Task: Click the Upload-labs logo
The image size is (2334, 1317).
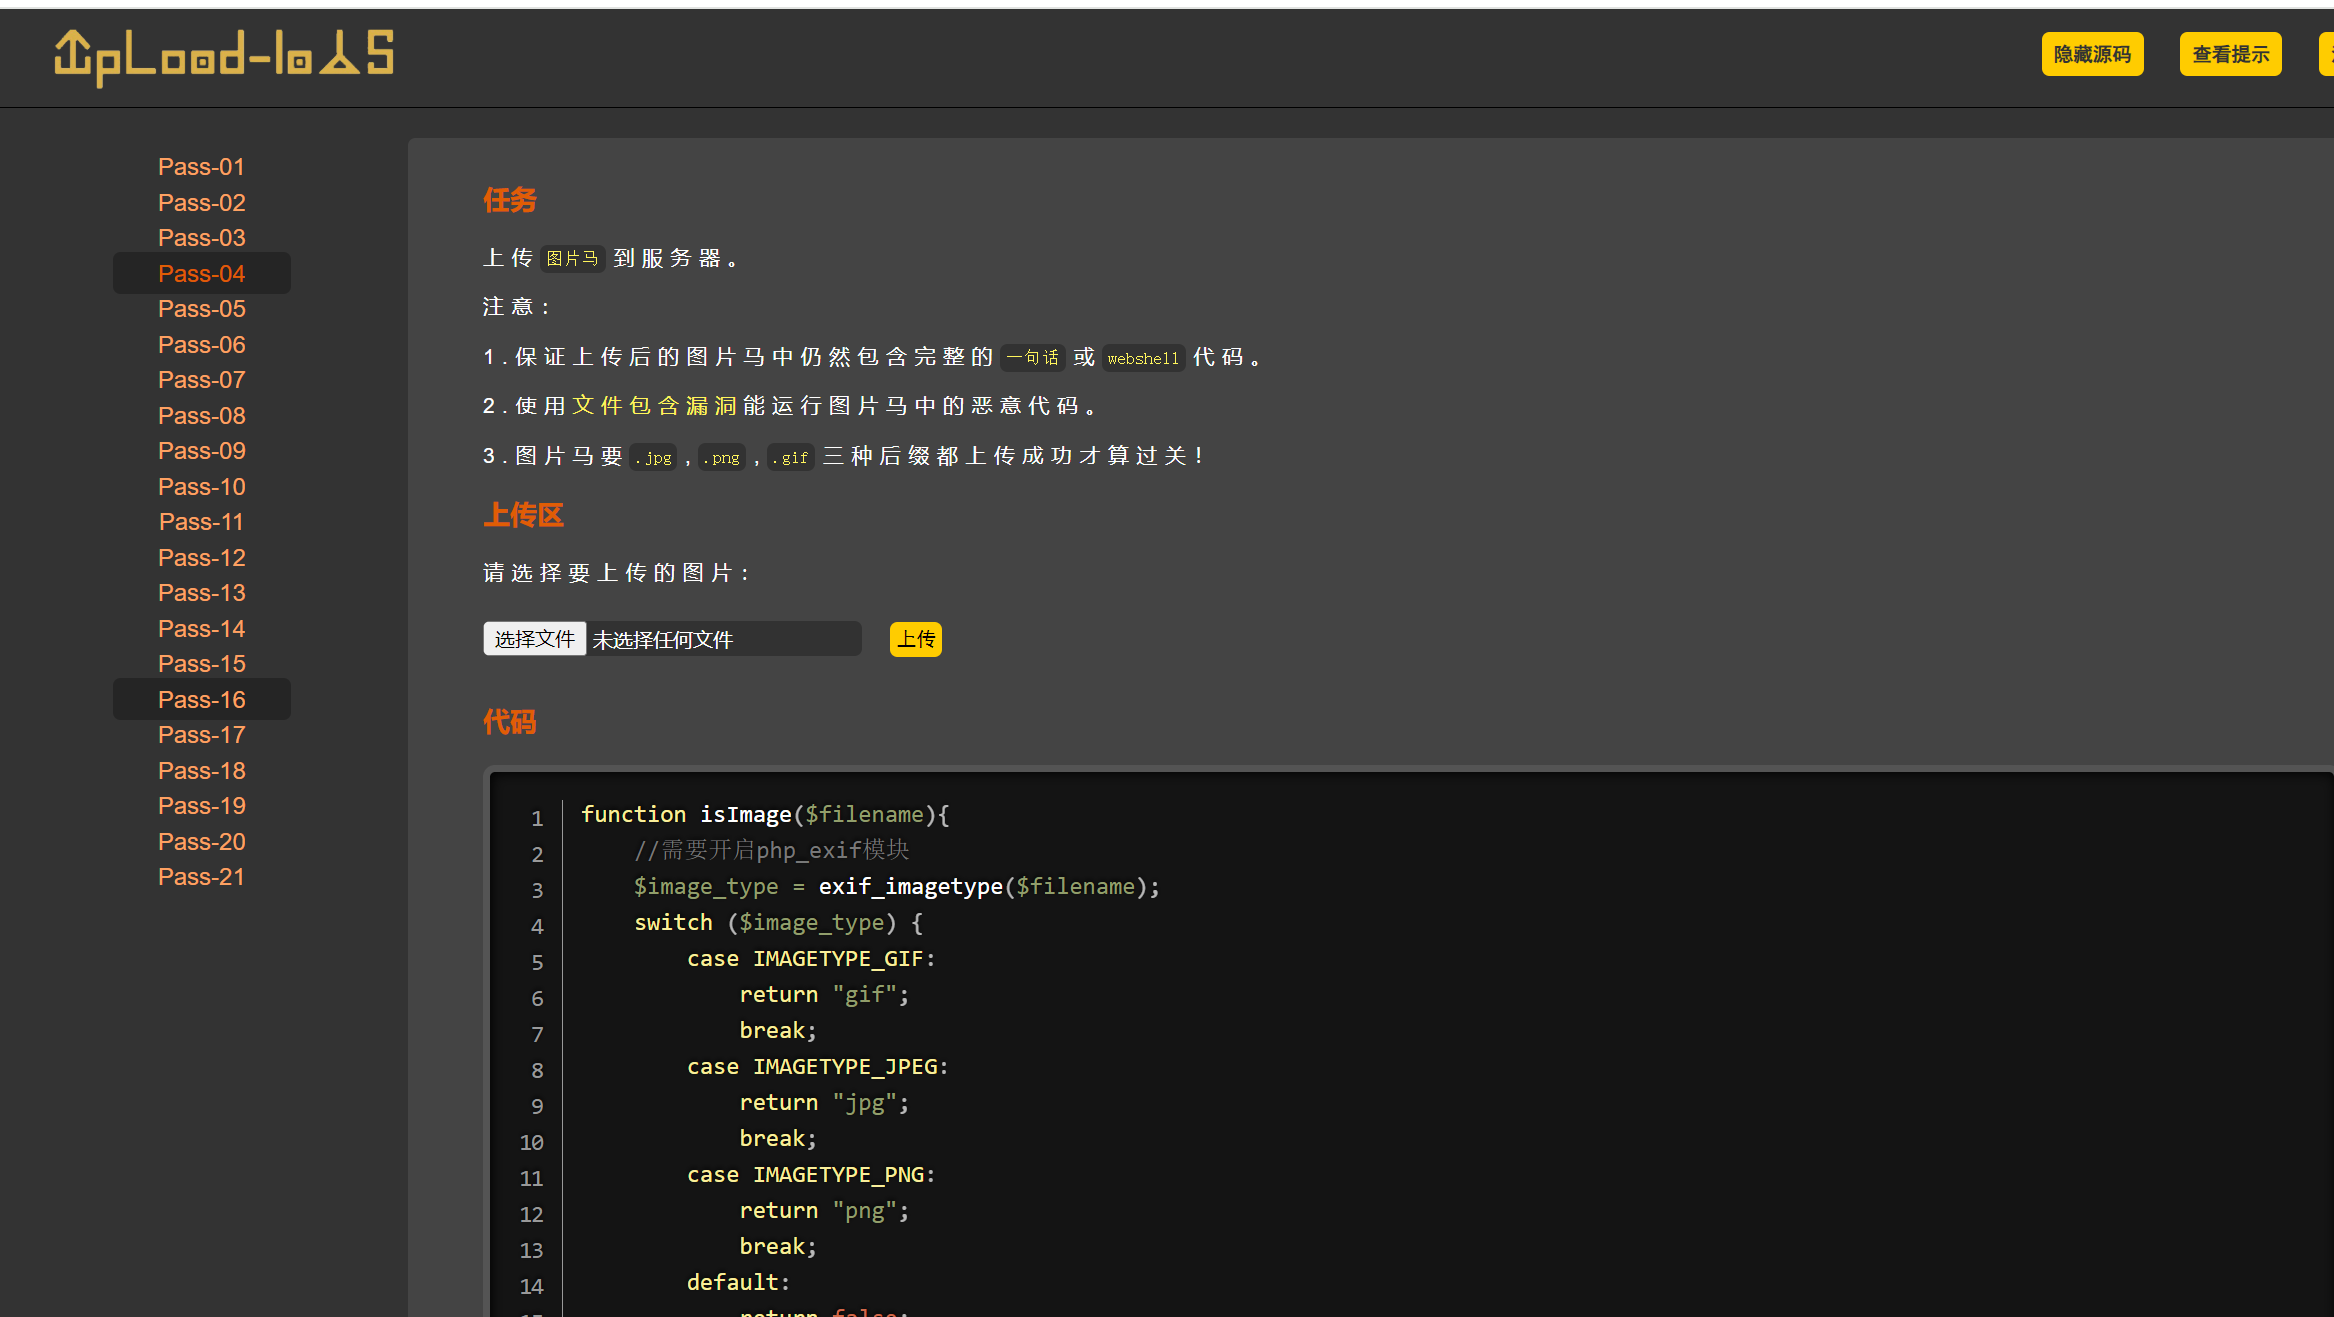Action: [224, 56]
